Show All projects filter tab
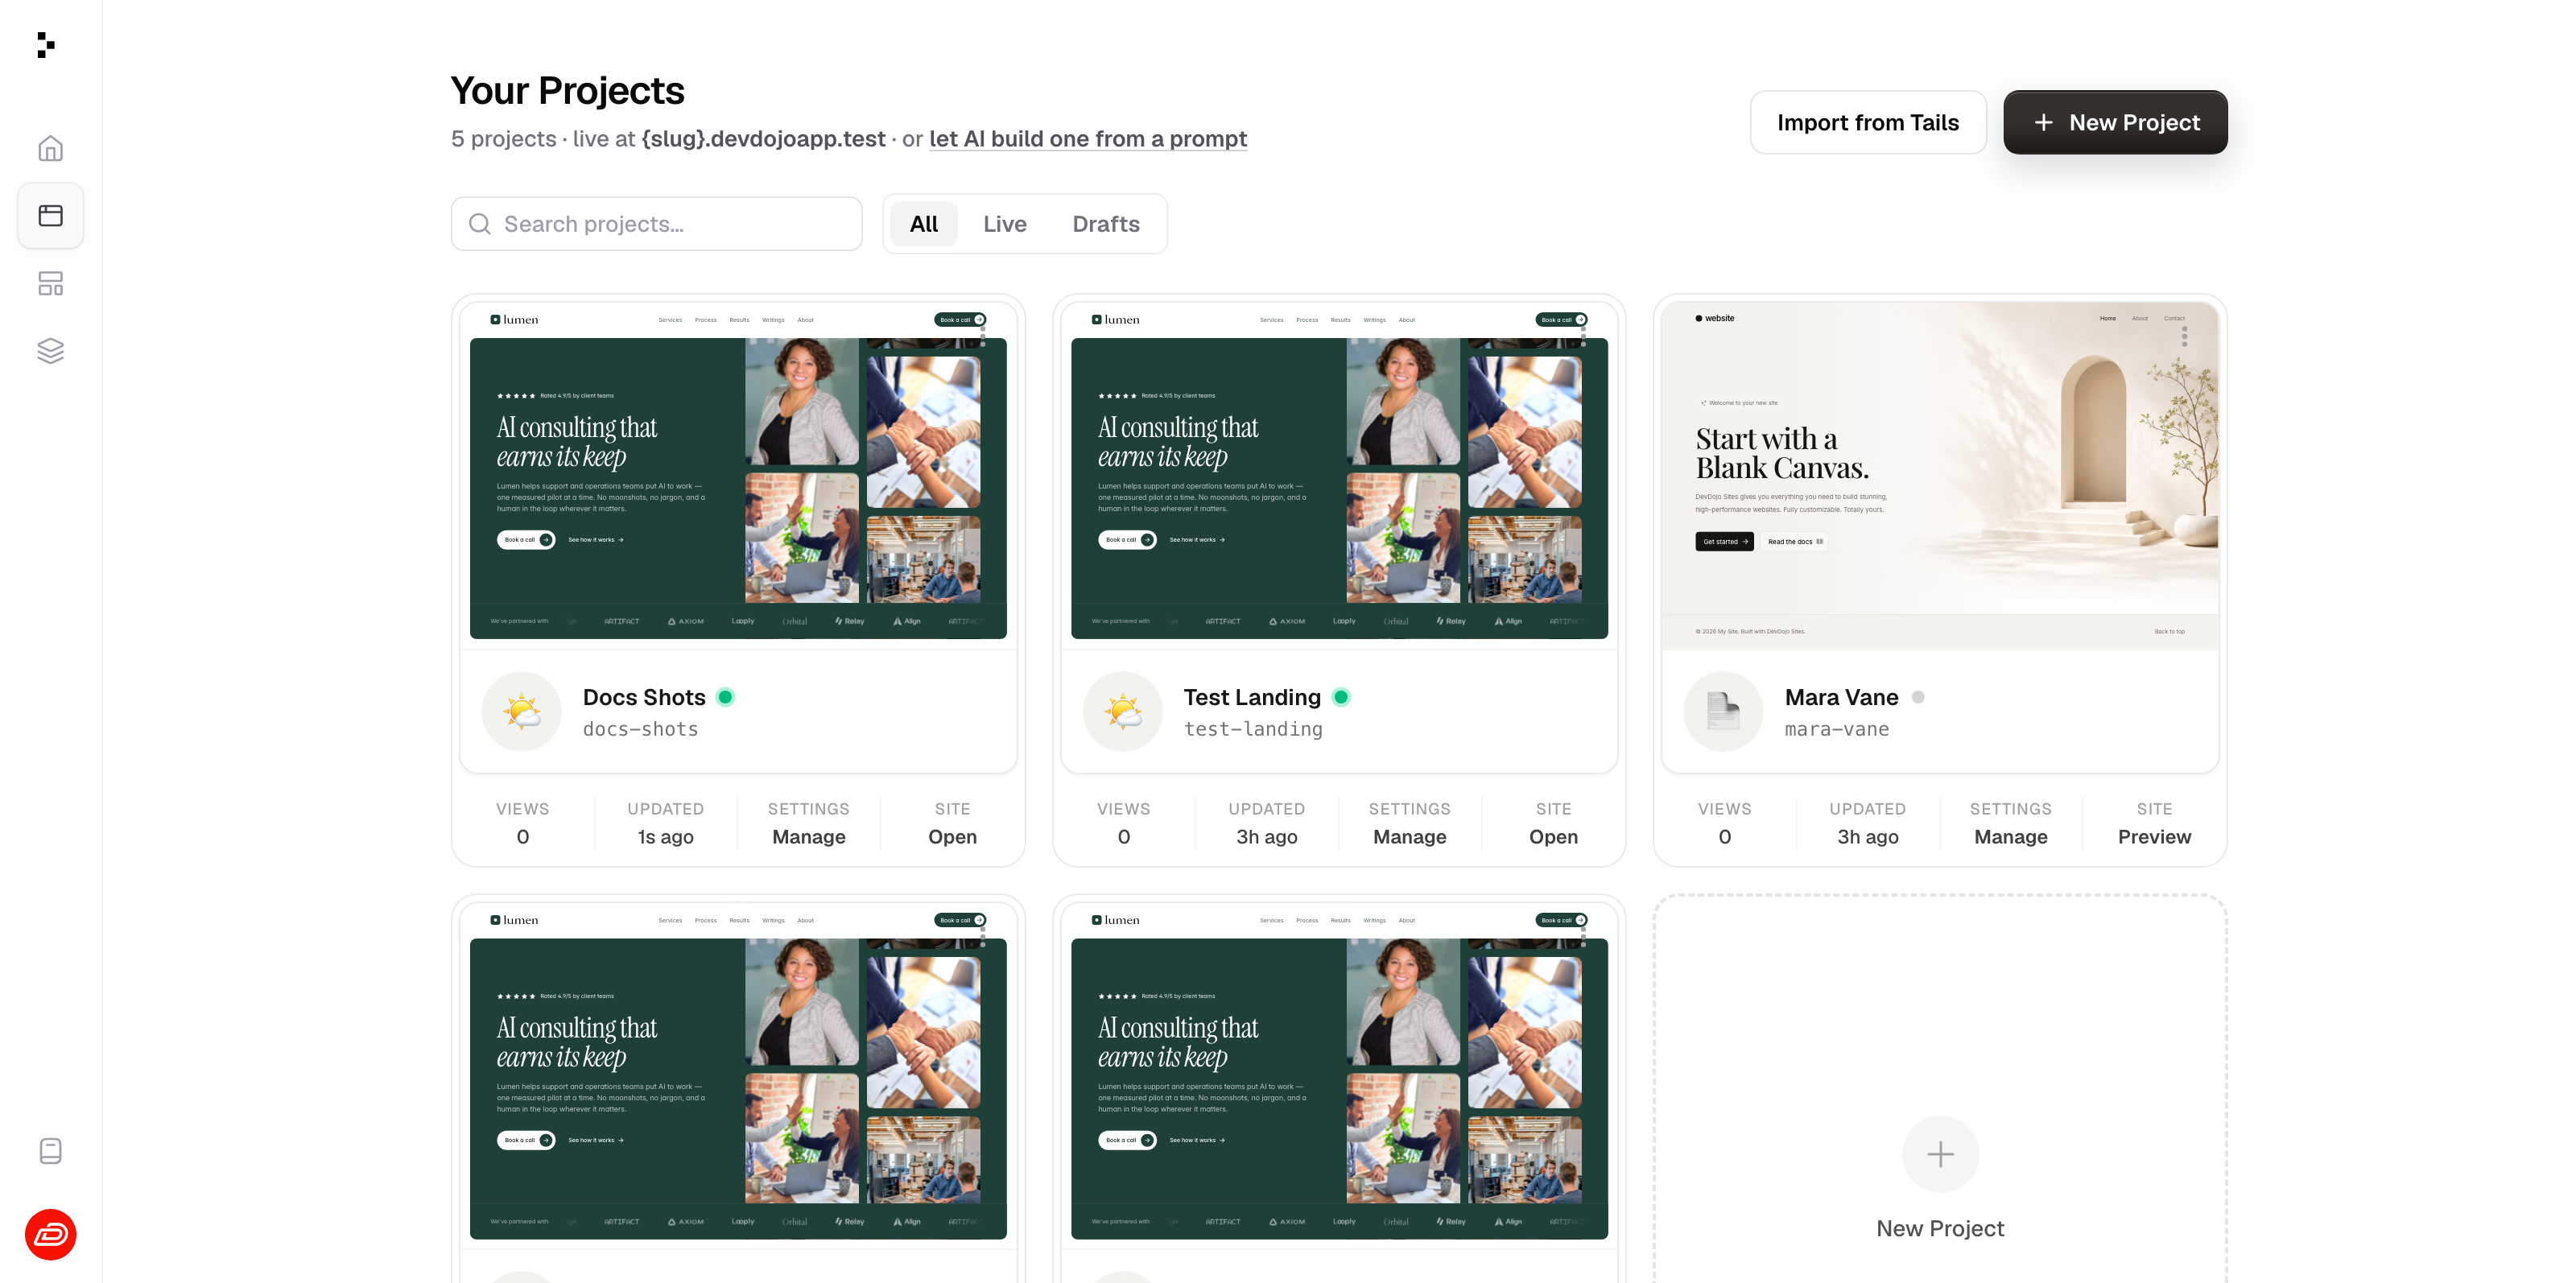This screenshot has height=1283, width=2576. [924, 224]
